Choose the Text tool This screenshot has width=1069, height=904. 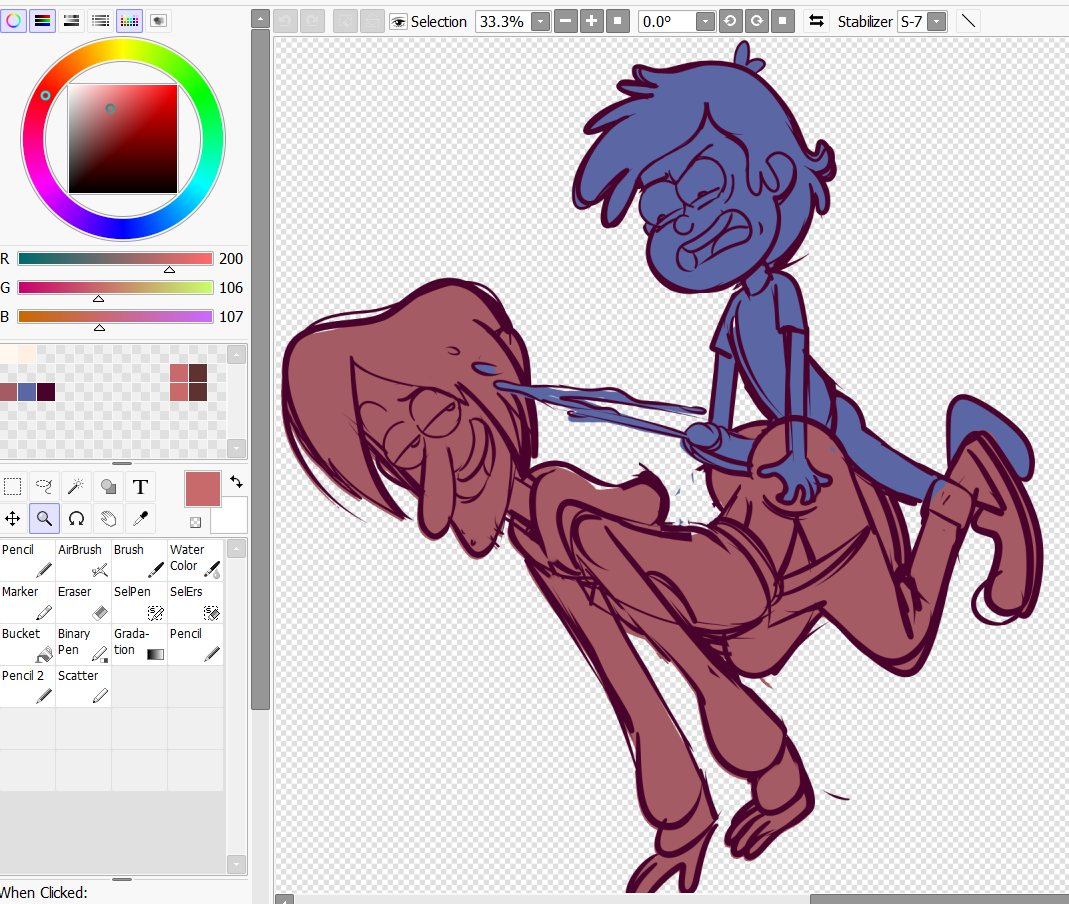tap(140, 487)
